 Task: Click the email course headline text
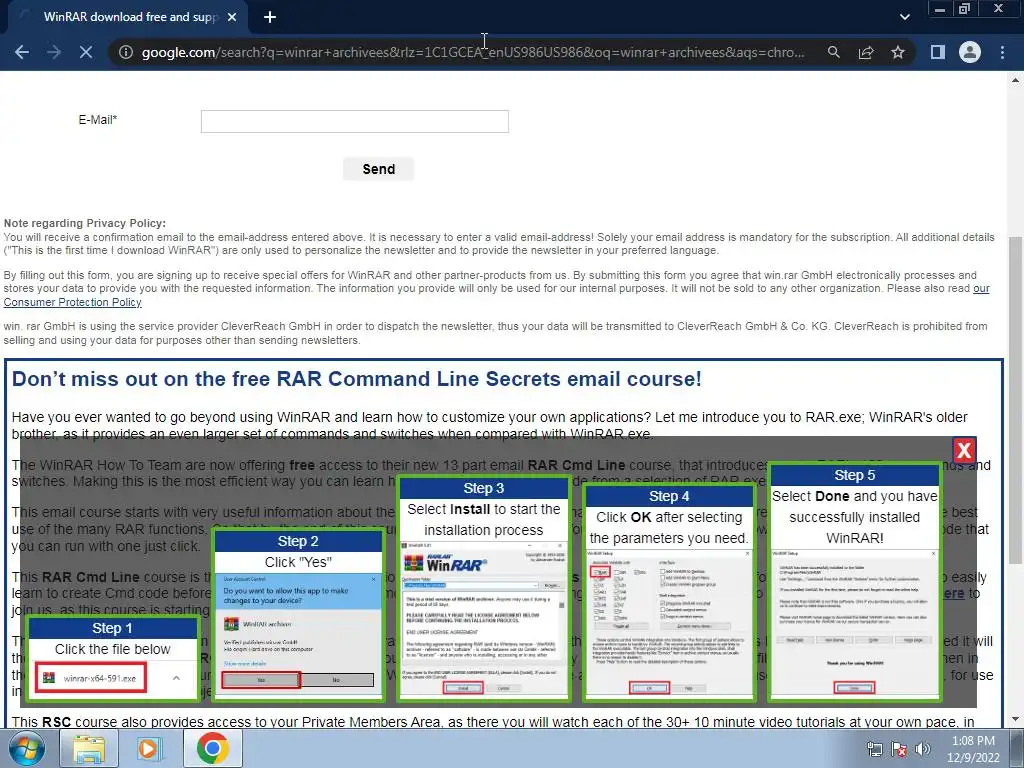coord(357,379)
